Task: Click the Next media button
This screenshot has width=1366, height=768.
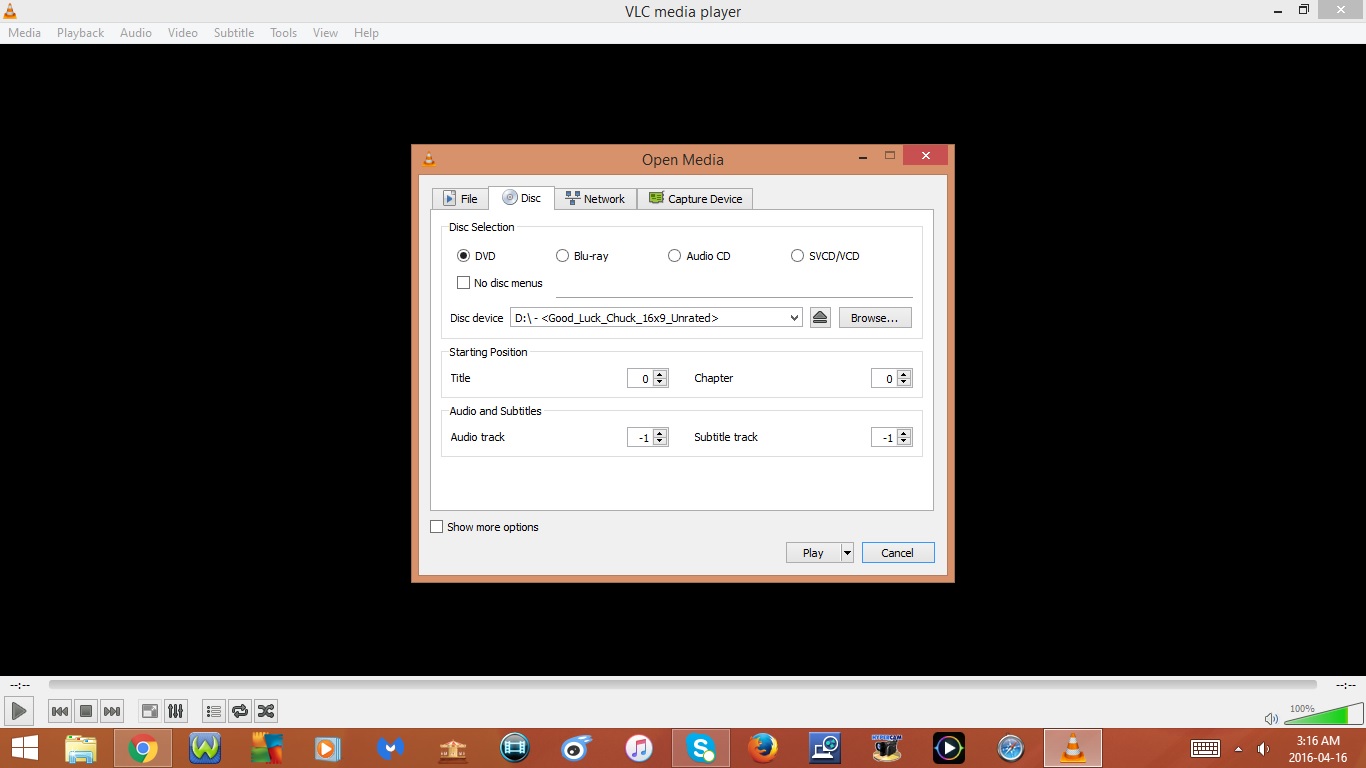Action: tap(112, 711)
